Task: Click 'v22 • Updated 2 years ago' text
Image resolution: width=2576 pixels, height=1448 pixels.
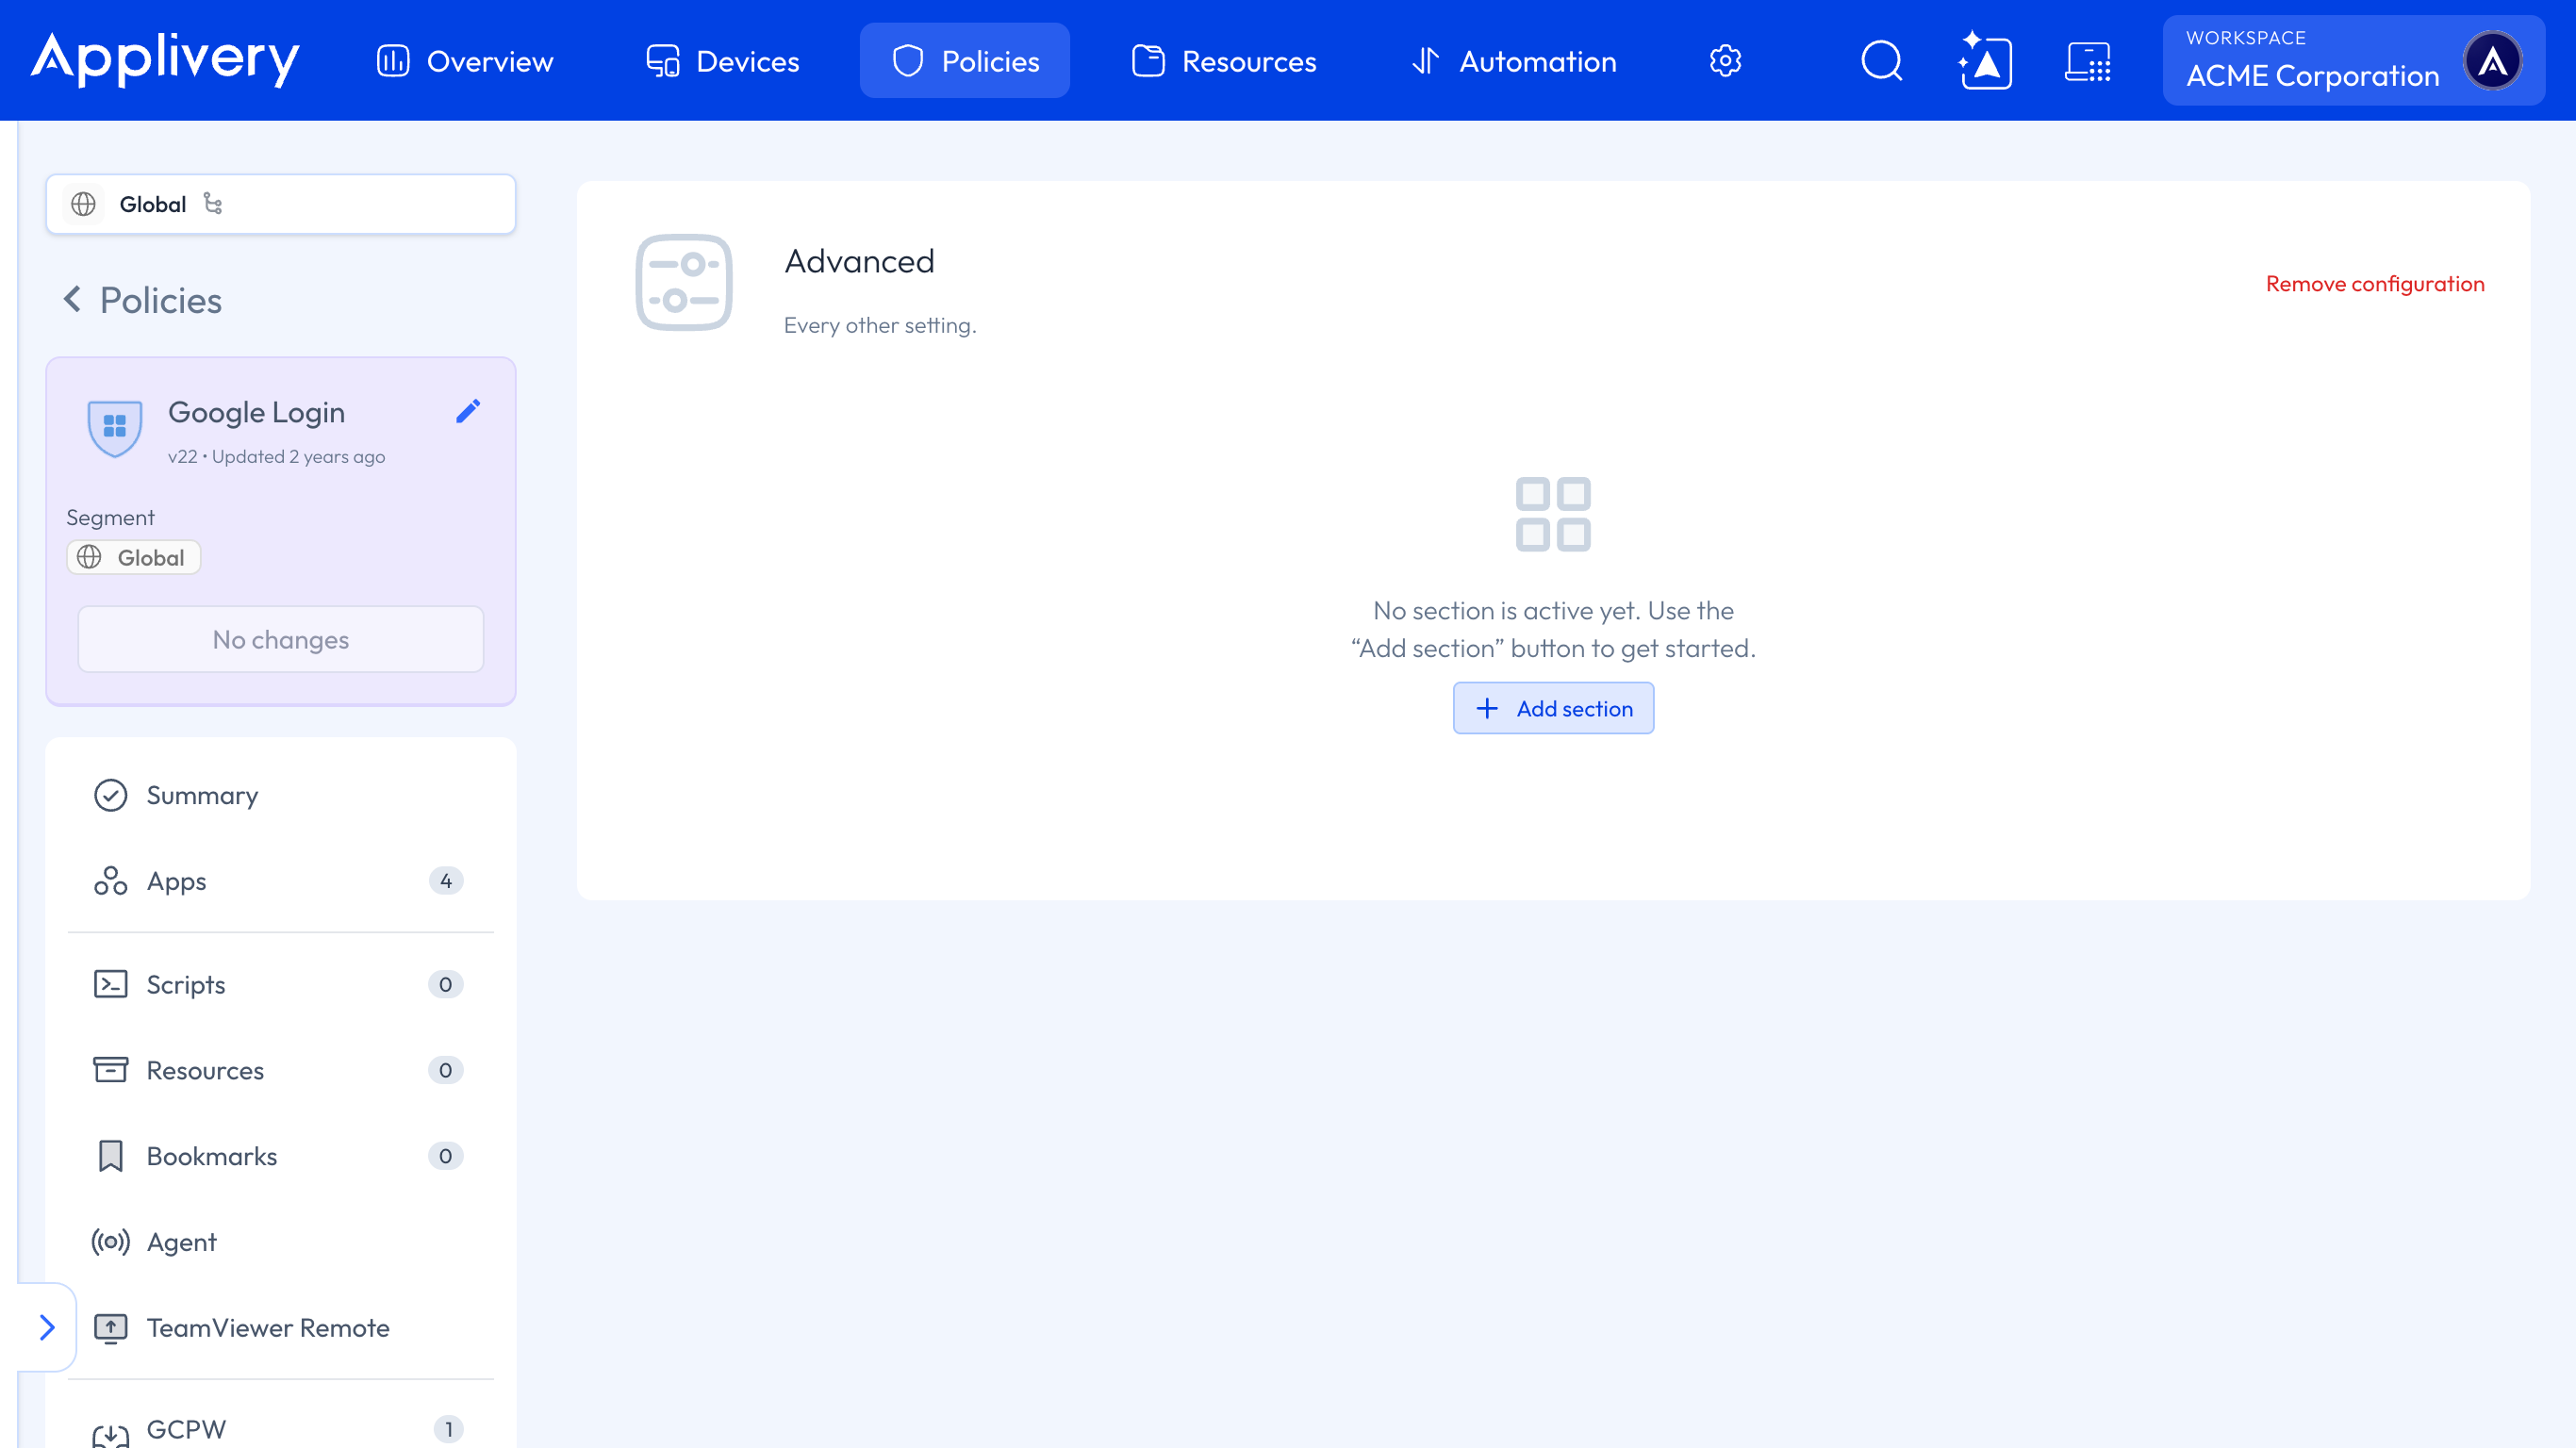Action: (276, 457)
